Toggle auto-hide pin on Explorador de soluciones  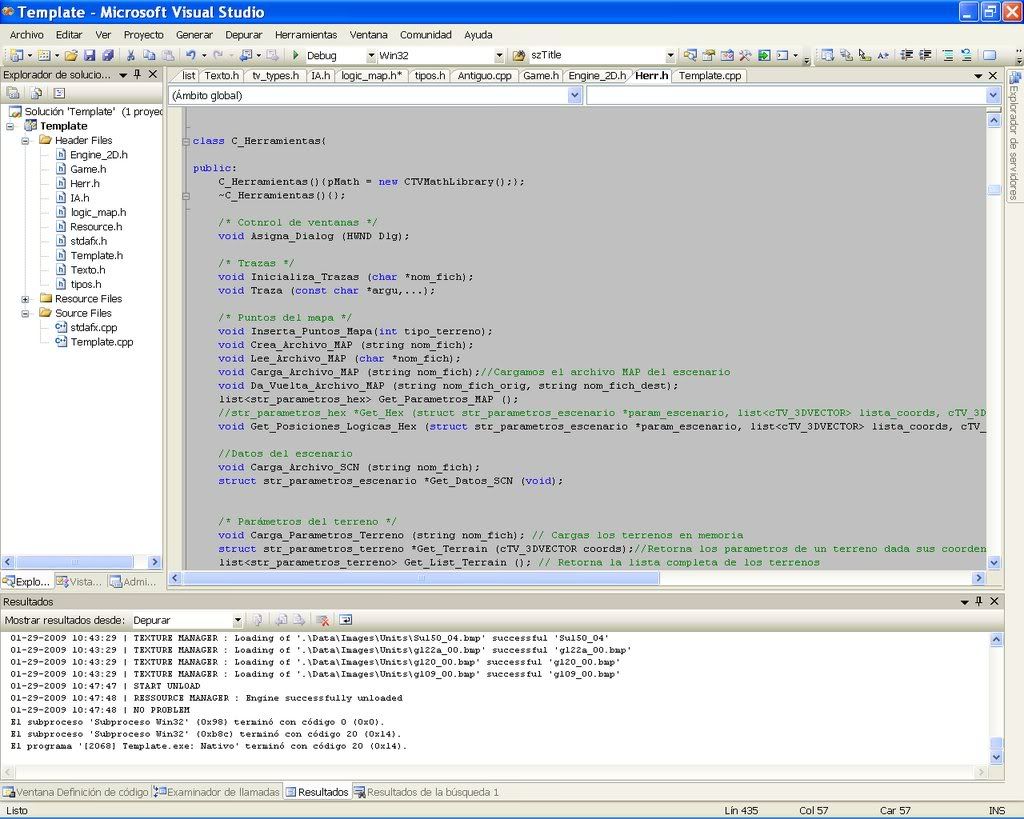pyautogui.click(x=137, y=74)
